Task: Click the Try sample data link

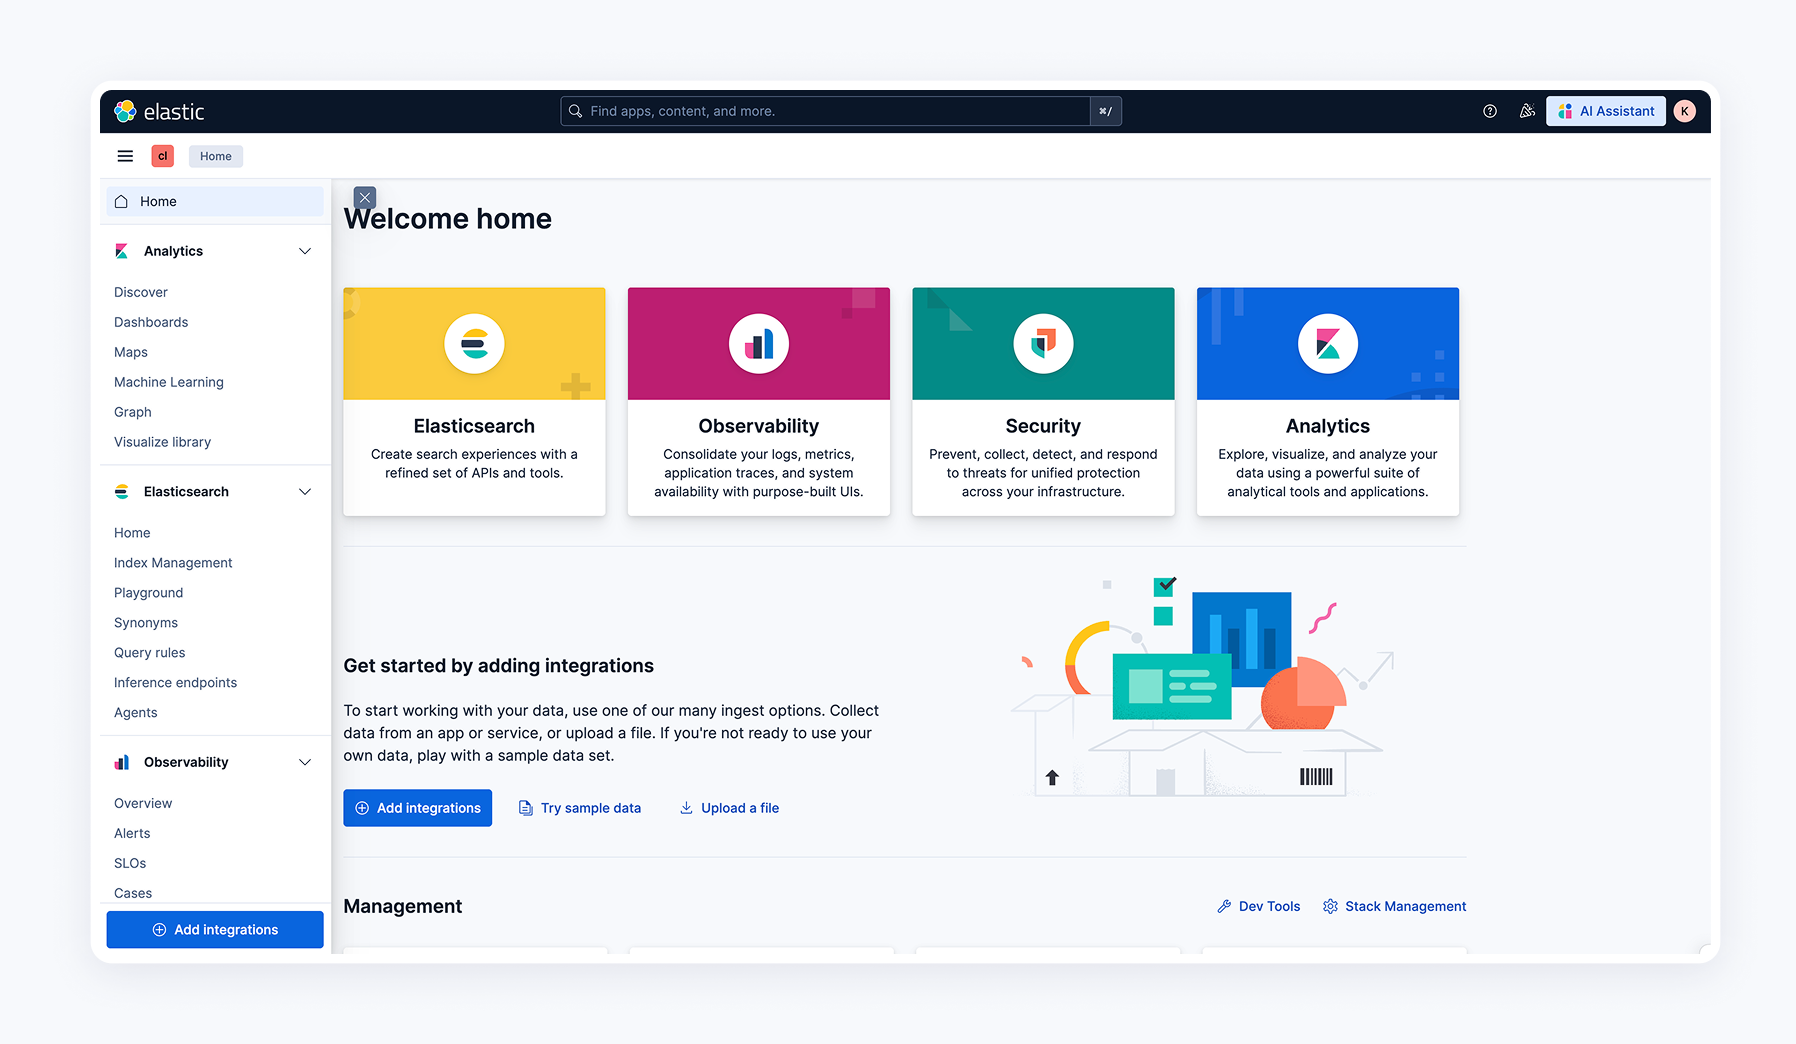Action: pyautogui.click(x=580, y=808)
